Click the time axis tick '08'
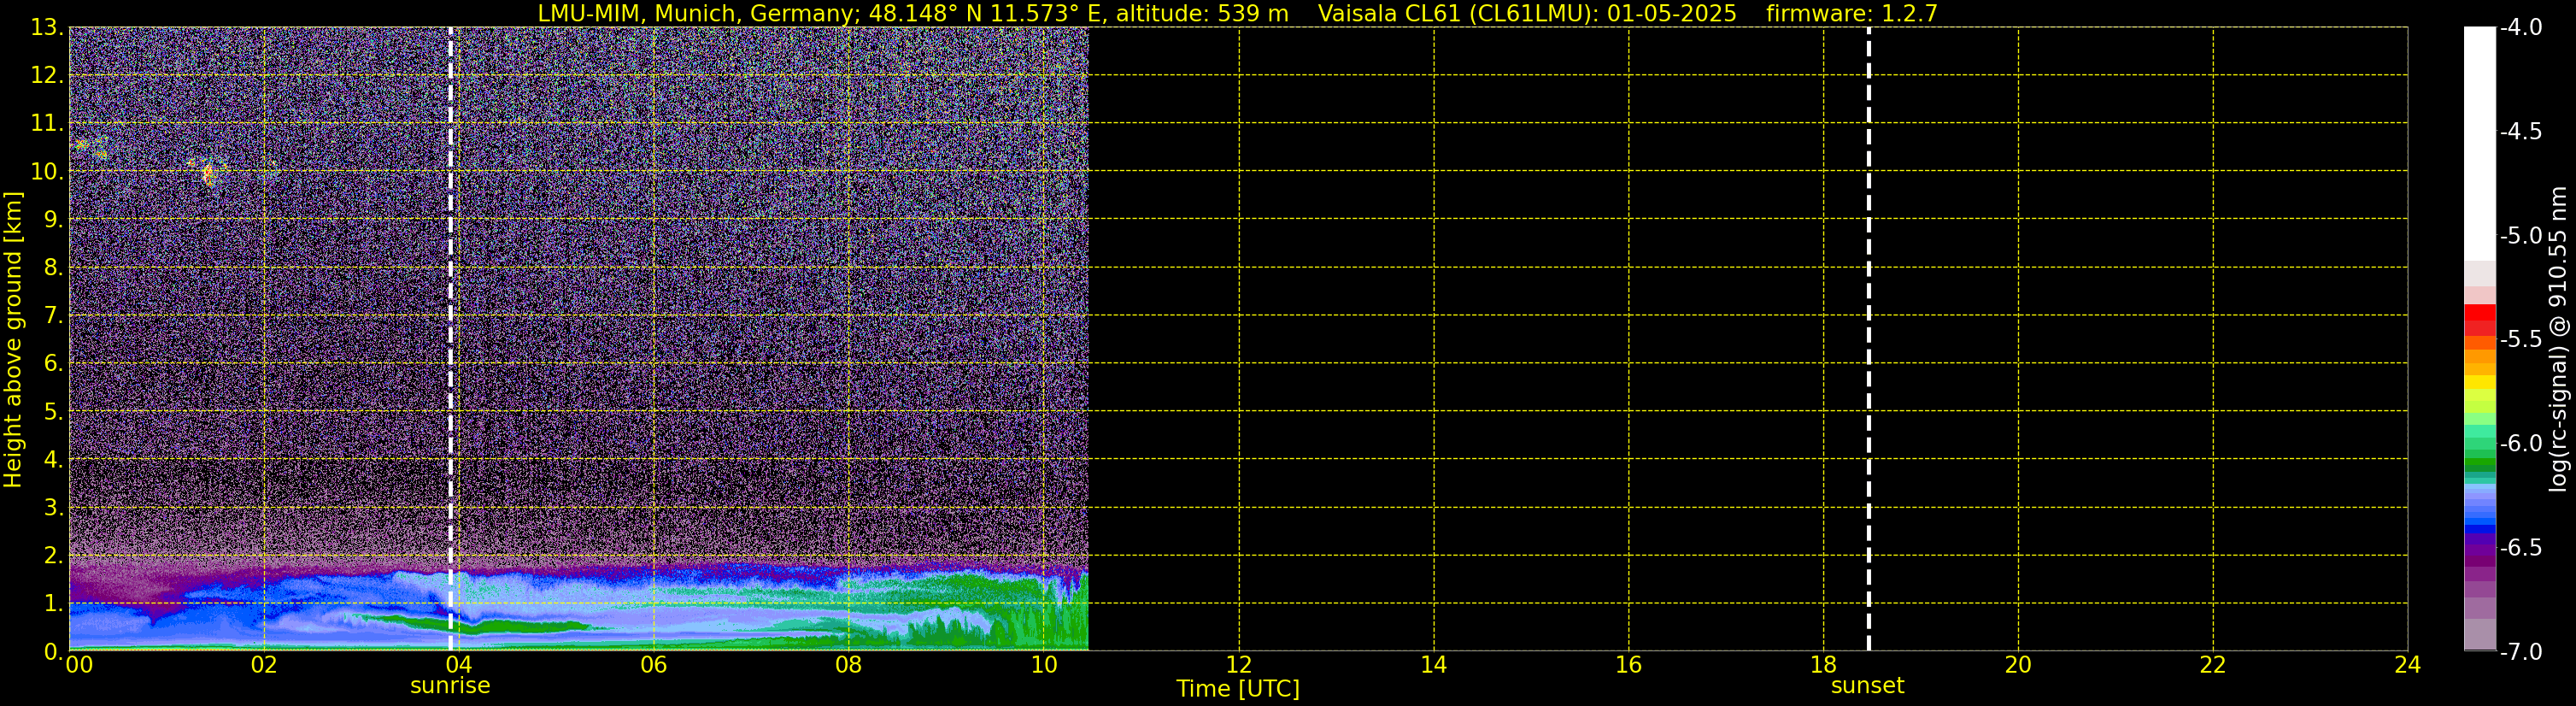The image size is (2576, 706). pos(849,665)
